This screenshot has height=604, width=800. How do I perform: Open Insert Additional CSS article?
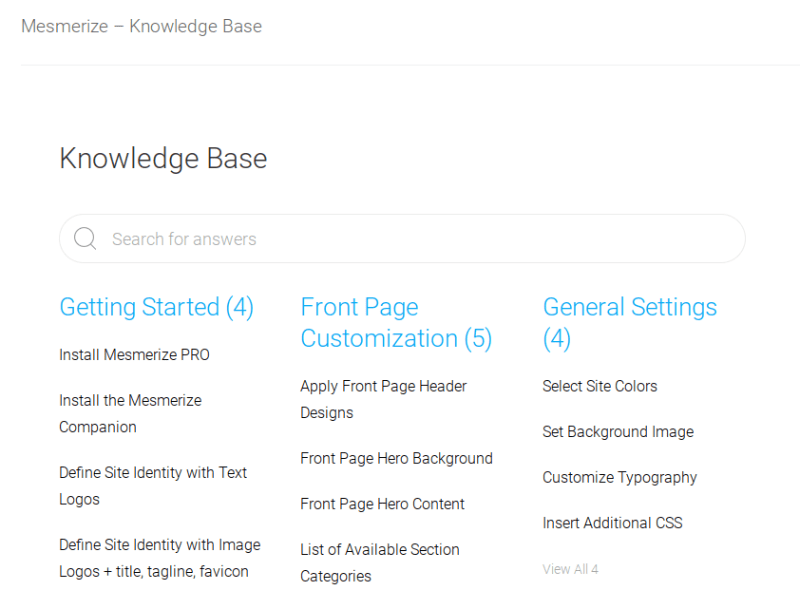(x=612, y=523)
